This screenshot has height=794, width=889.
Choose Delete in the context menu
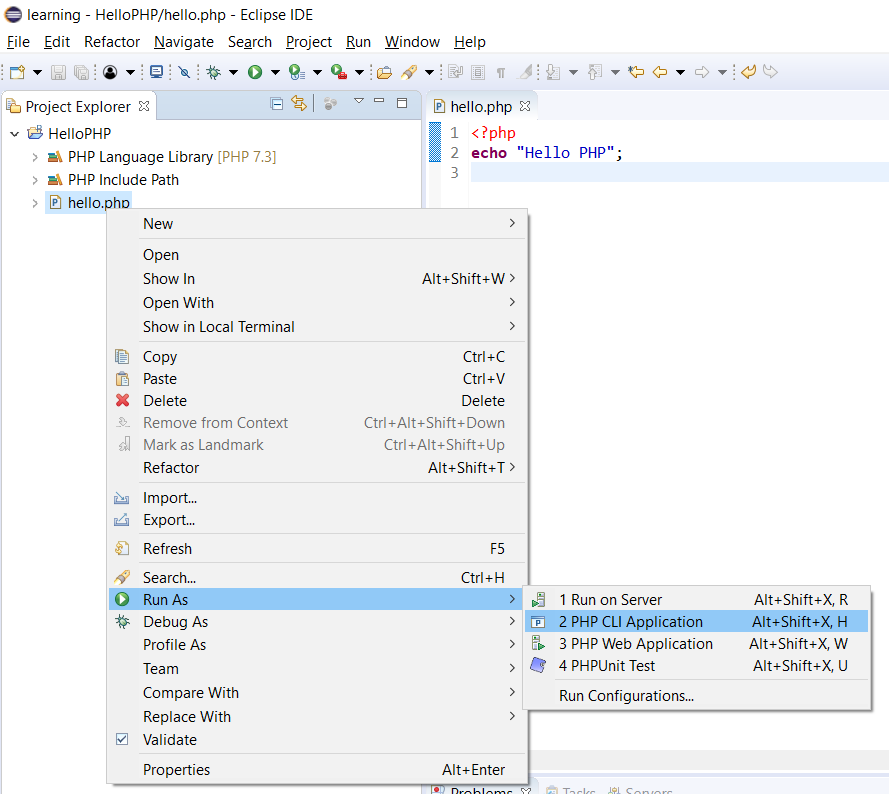click(318, 401)
